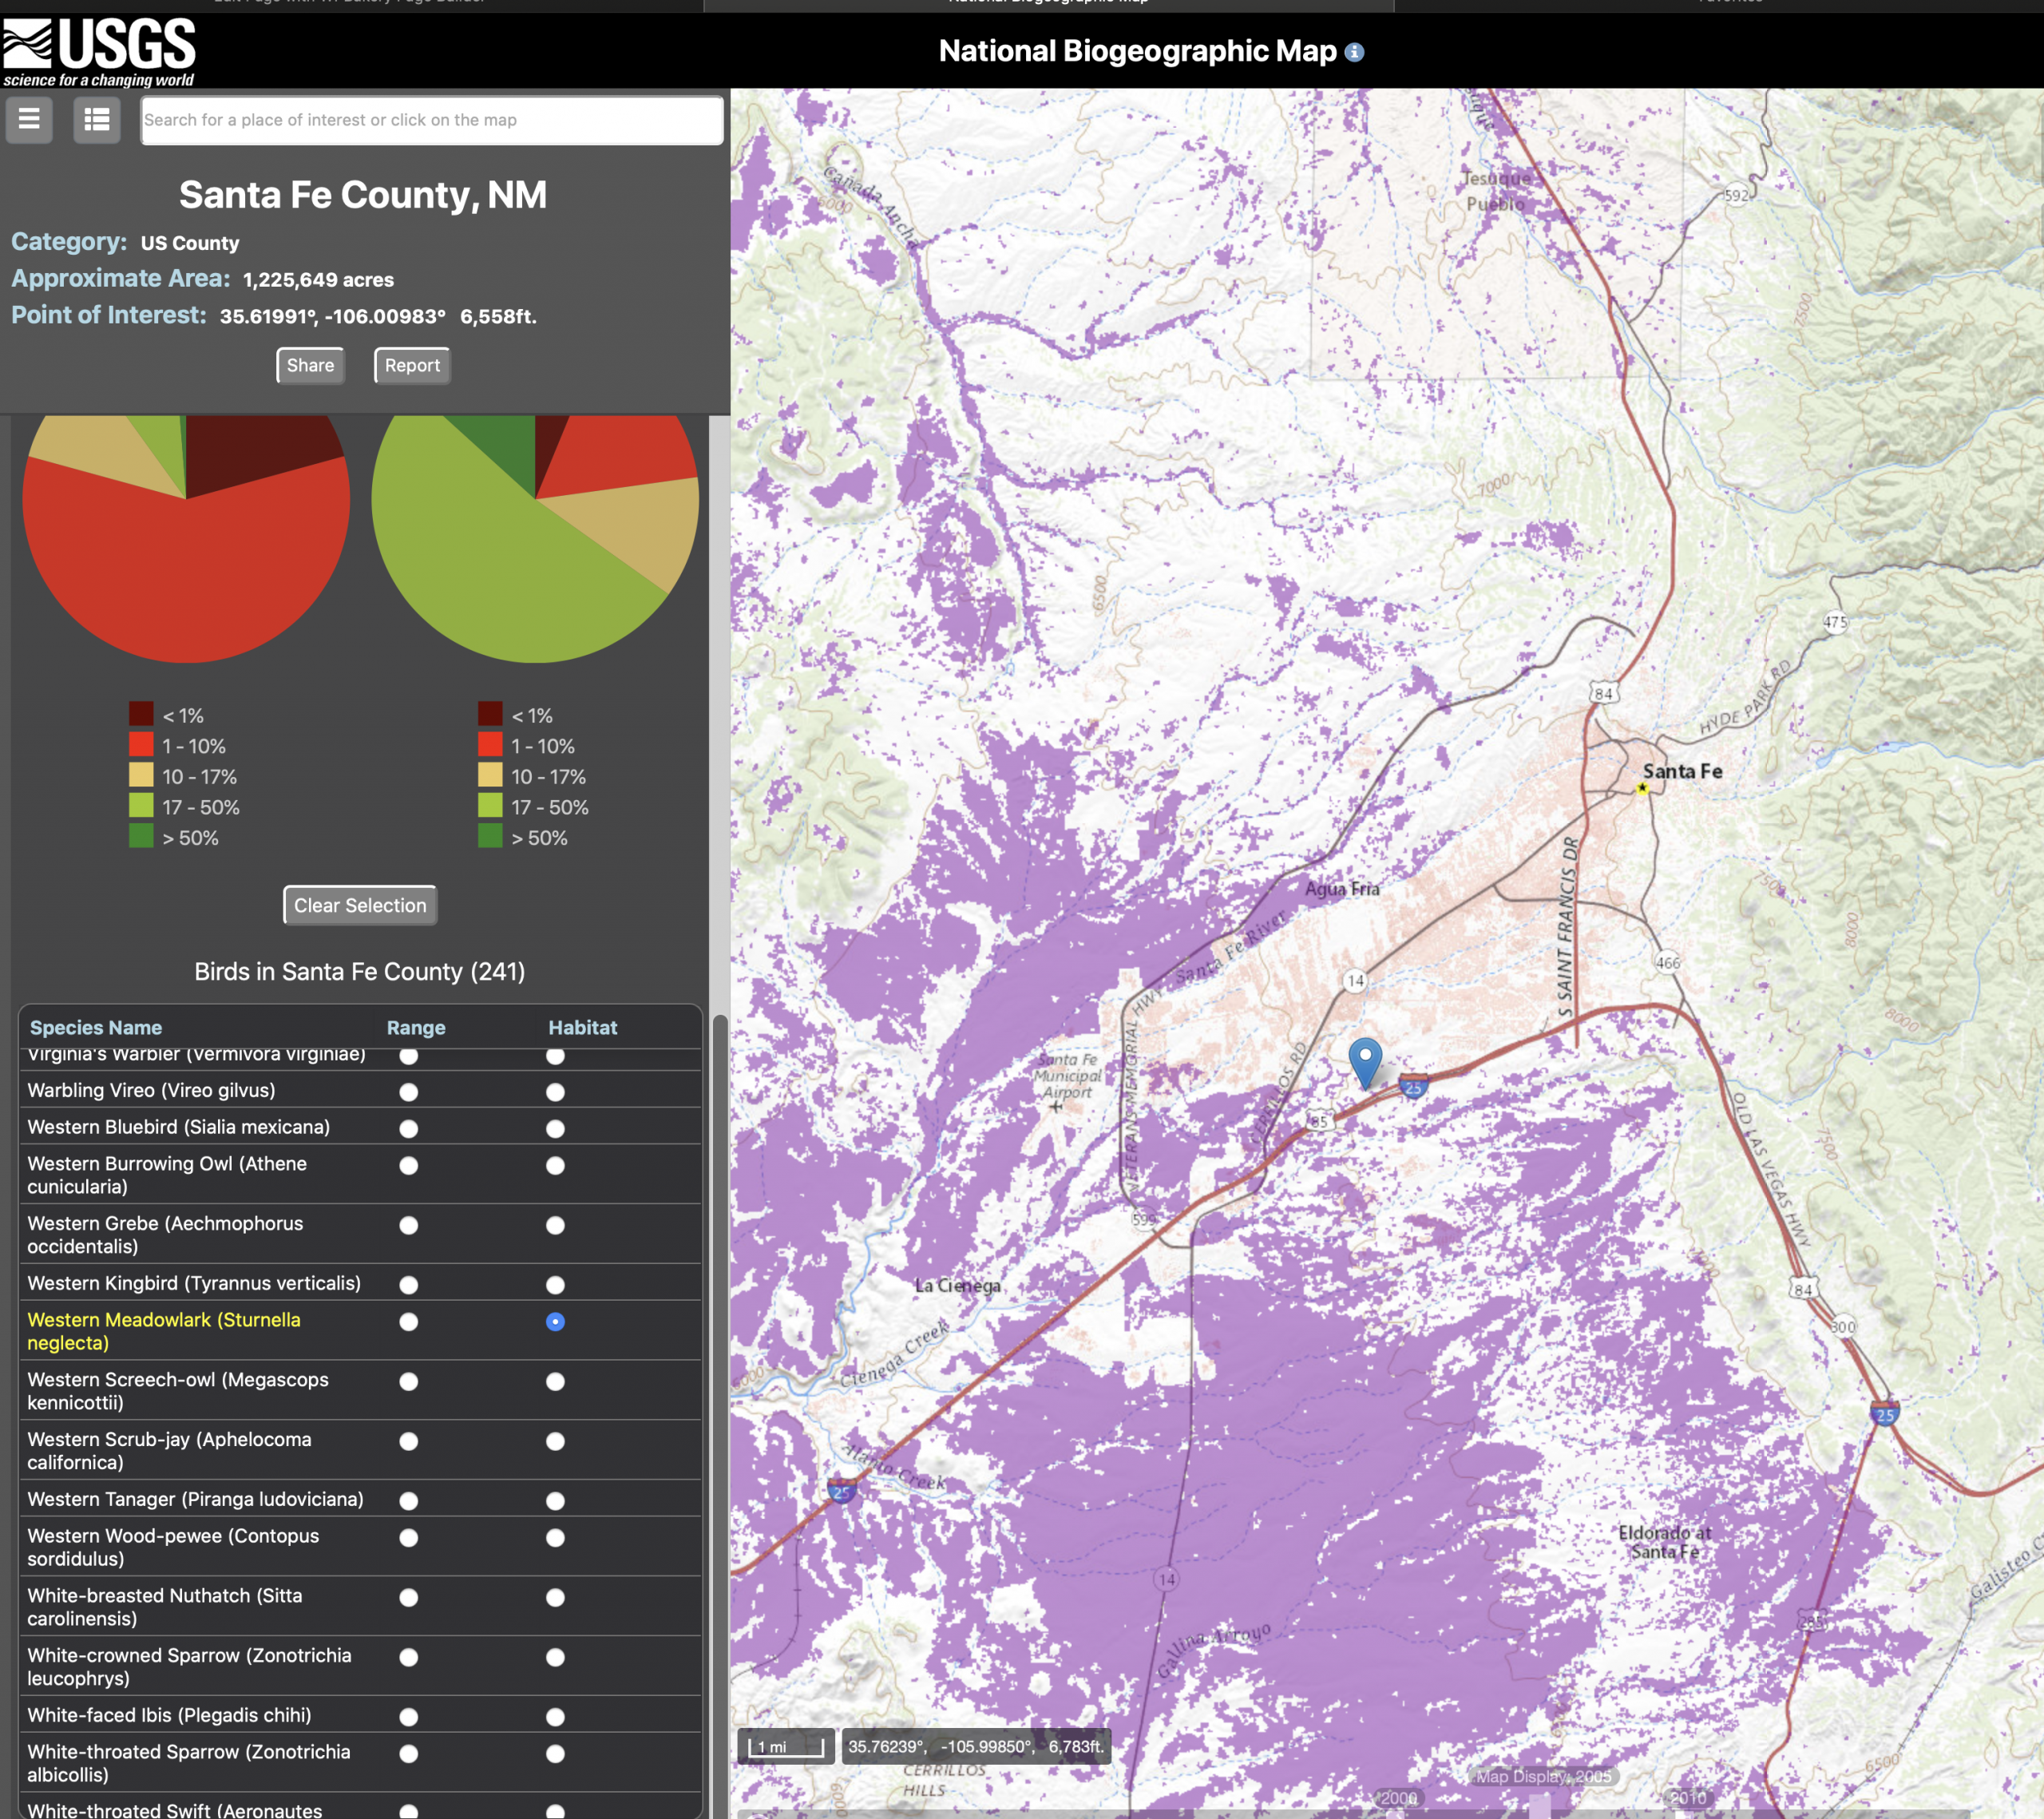Click the place search input field
This screenshot has width=2044, height=1819.
click(x=431, y=120)
